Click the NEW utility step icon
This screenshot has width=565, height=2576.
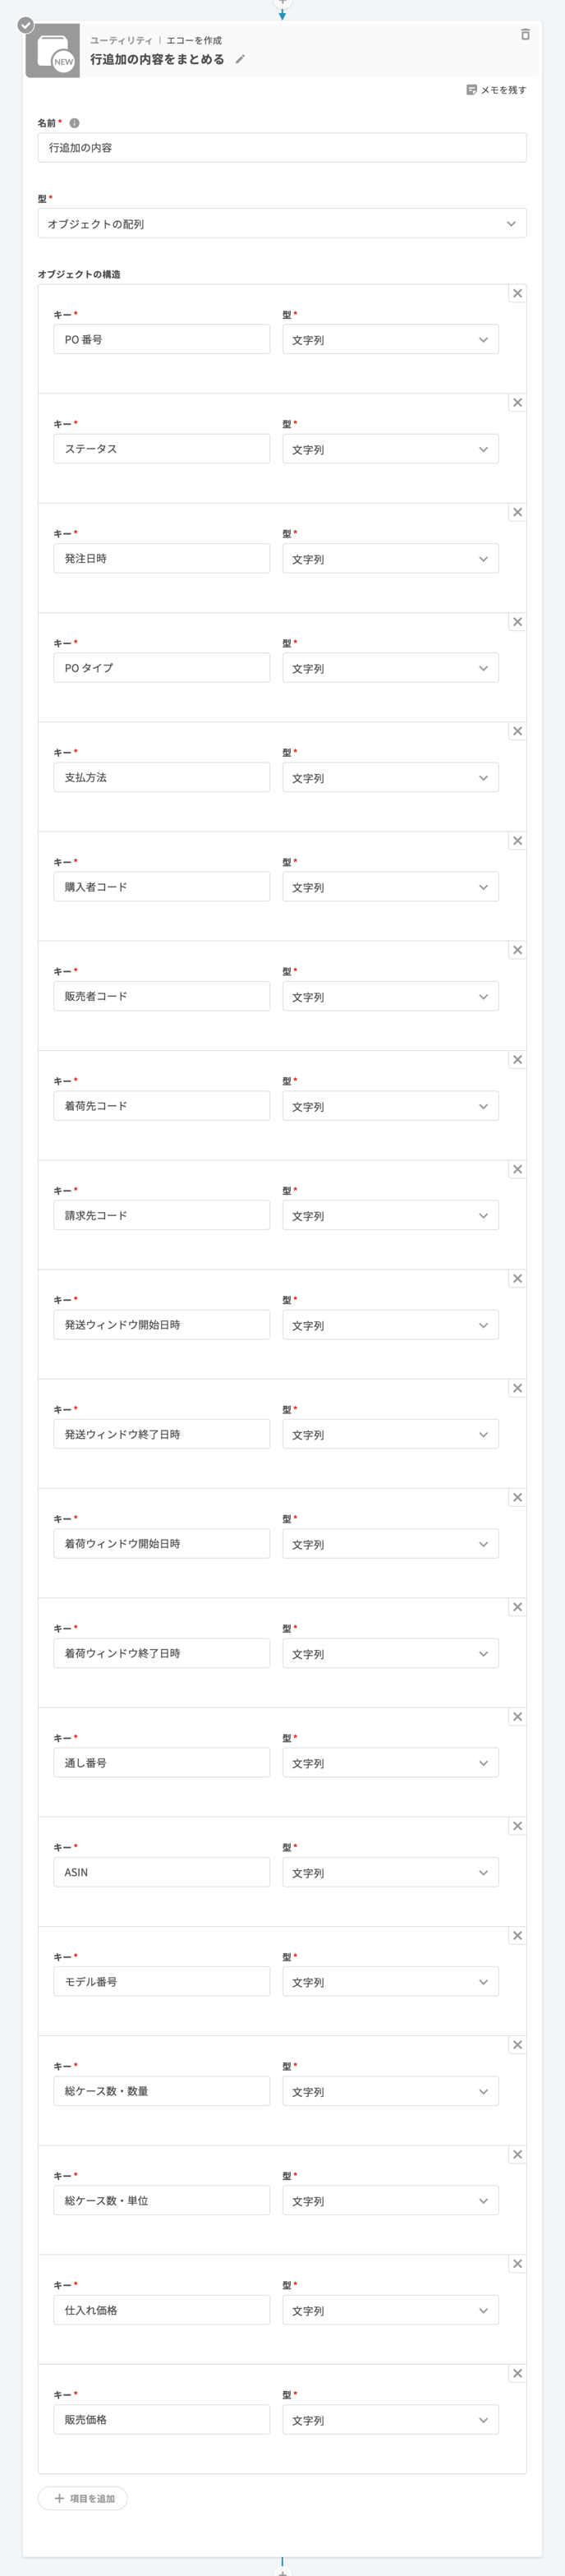53,52
